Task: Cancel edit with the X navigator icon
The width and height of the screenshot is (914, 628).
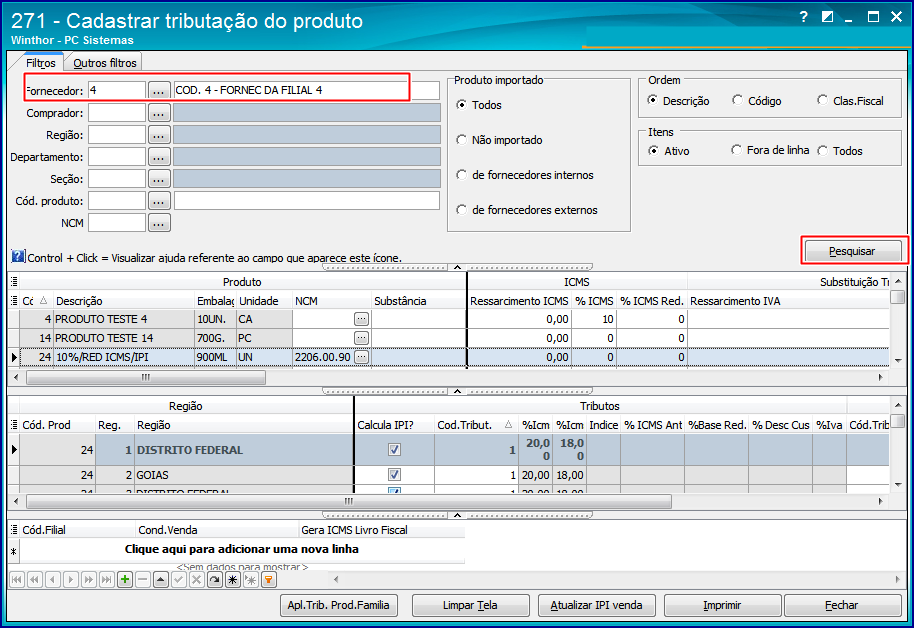Action: (x=197, y=580)
